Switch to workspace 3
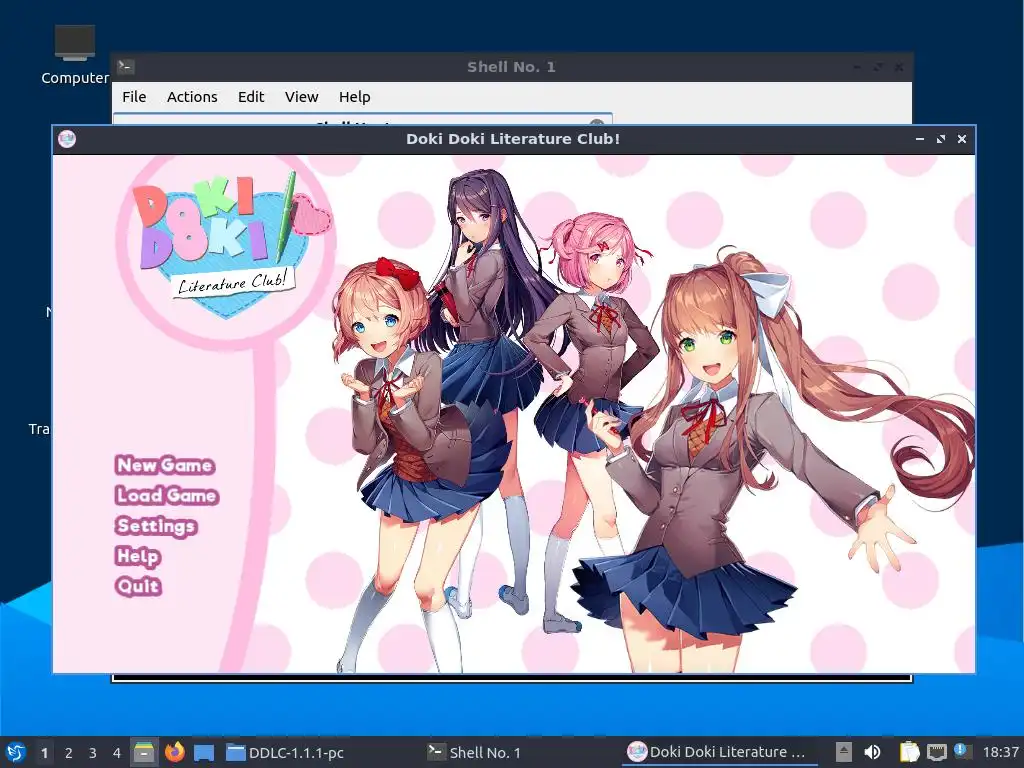The width and height of the screenshot is (1024, 768). tap(93, 752)
